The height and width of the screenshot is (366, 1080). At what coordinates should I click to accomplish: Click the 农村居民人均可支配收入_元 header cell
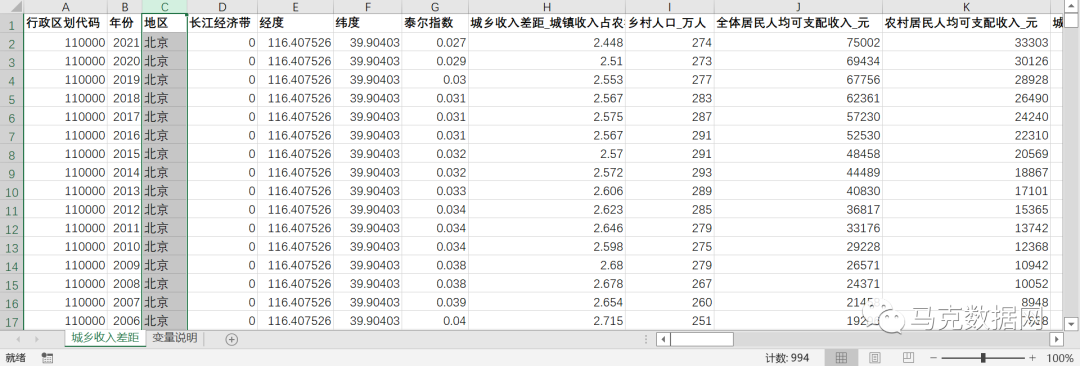966,23
